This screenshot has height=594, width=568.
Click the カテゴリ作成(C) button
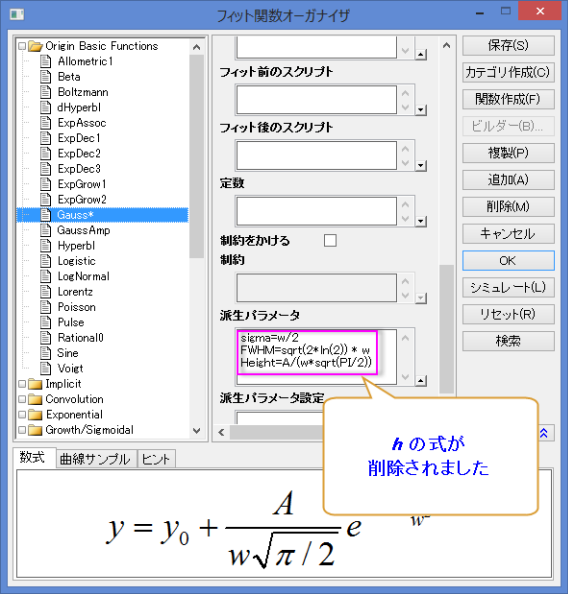(508, 72)
